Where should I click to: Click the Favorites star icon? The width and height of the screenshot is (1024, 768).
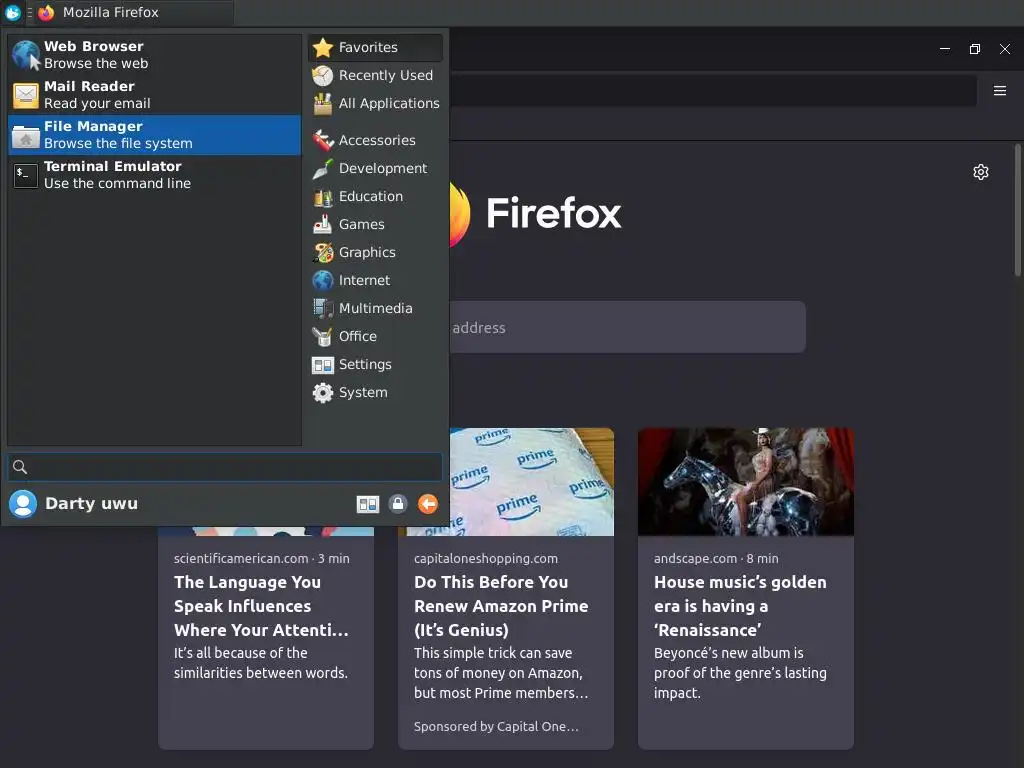click(x=323, y=47)
